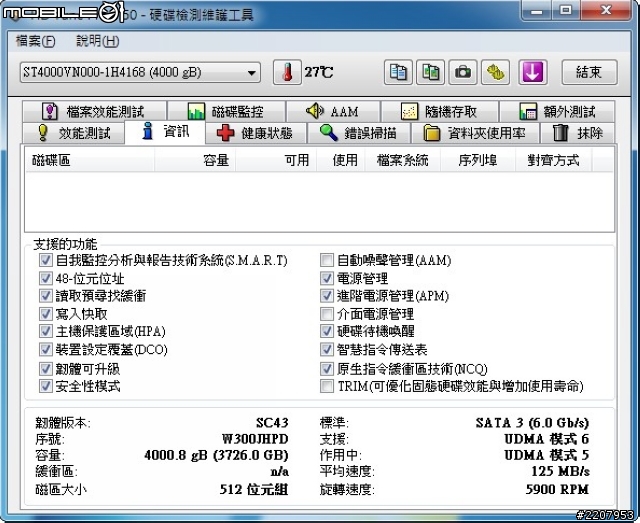Click the 結束 exit button
Screen dimensions: 640x523
tap(589, 72)
